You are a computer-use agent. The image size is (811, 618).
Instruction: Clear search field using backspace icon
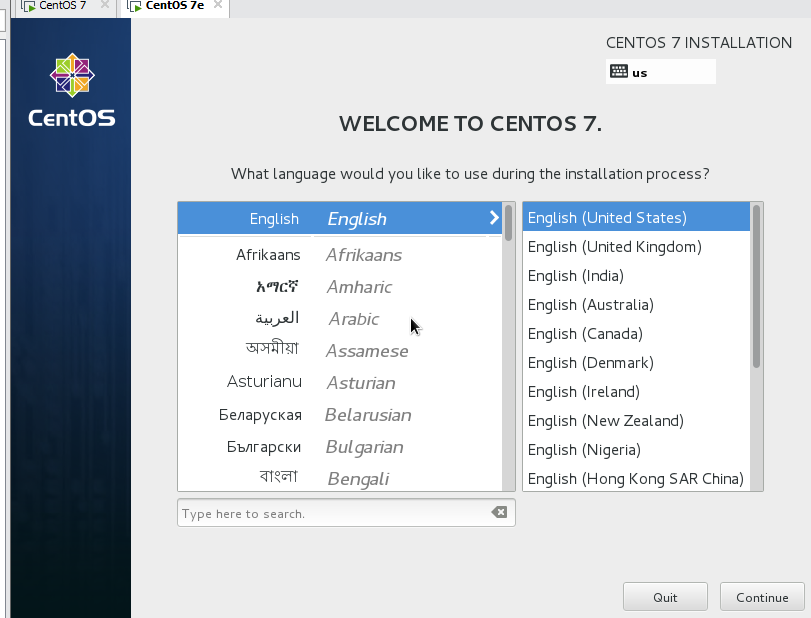[499, 513]
